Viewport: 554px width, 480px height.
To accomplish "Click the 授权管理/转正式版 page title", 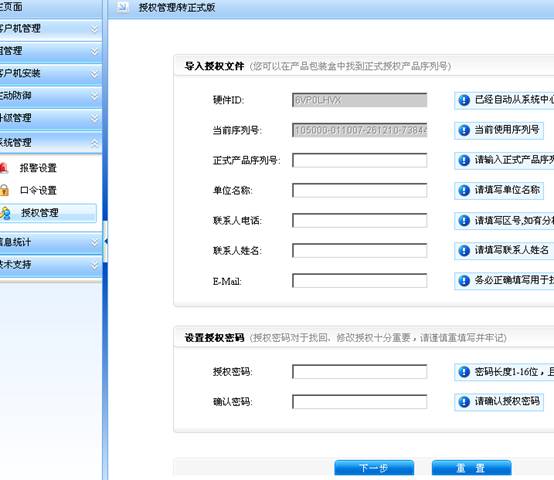I will 177,7.
